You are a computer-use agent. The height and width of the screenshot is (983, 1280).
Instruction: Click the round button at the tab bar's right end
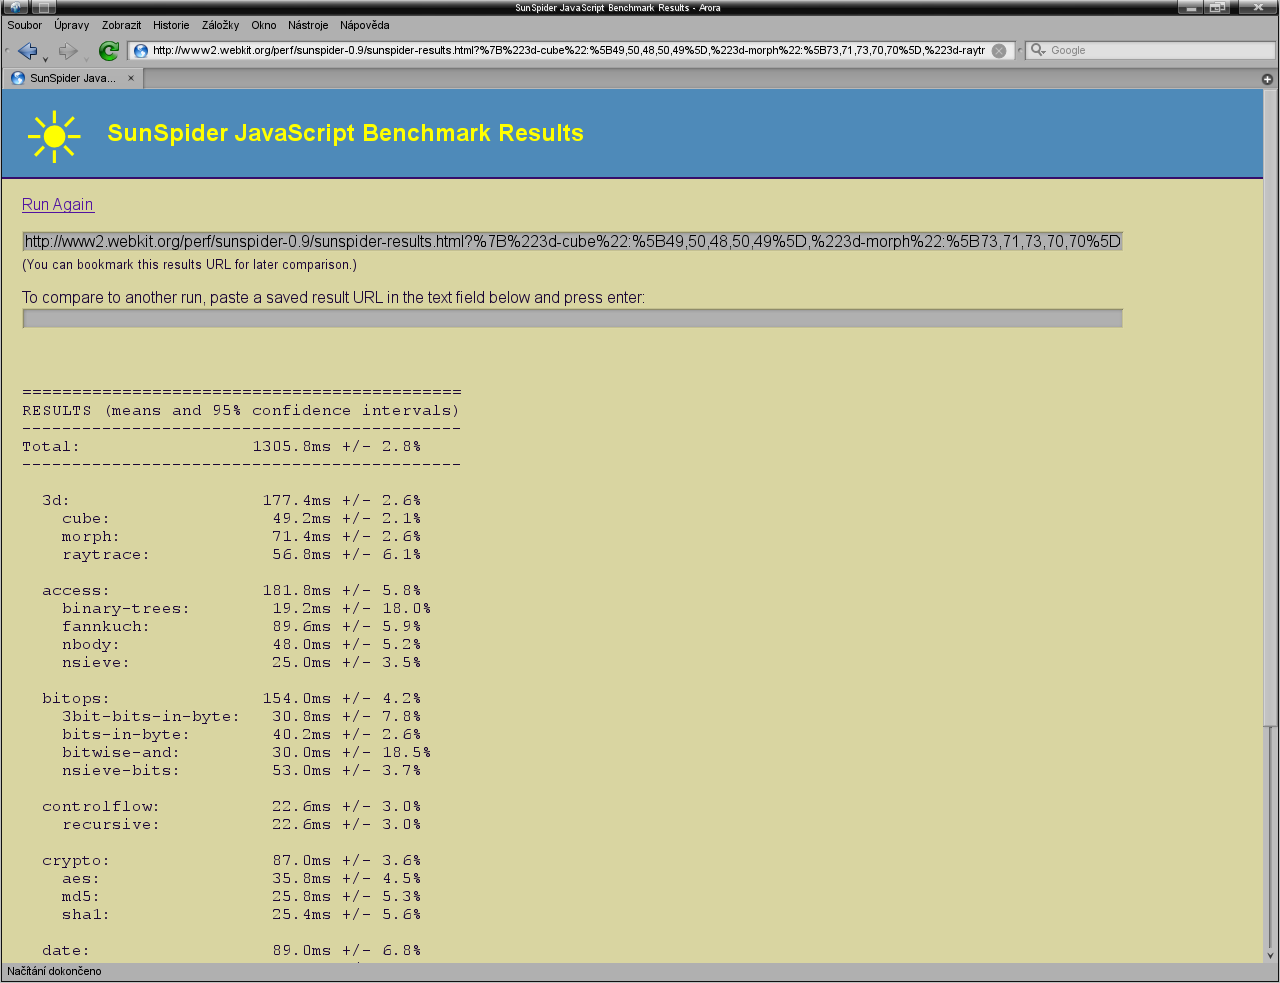(1267, 79)
